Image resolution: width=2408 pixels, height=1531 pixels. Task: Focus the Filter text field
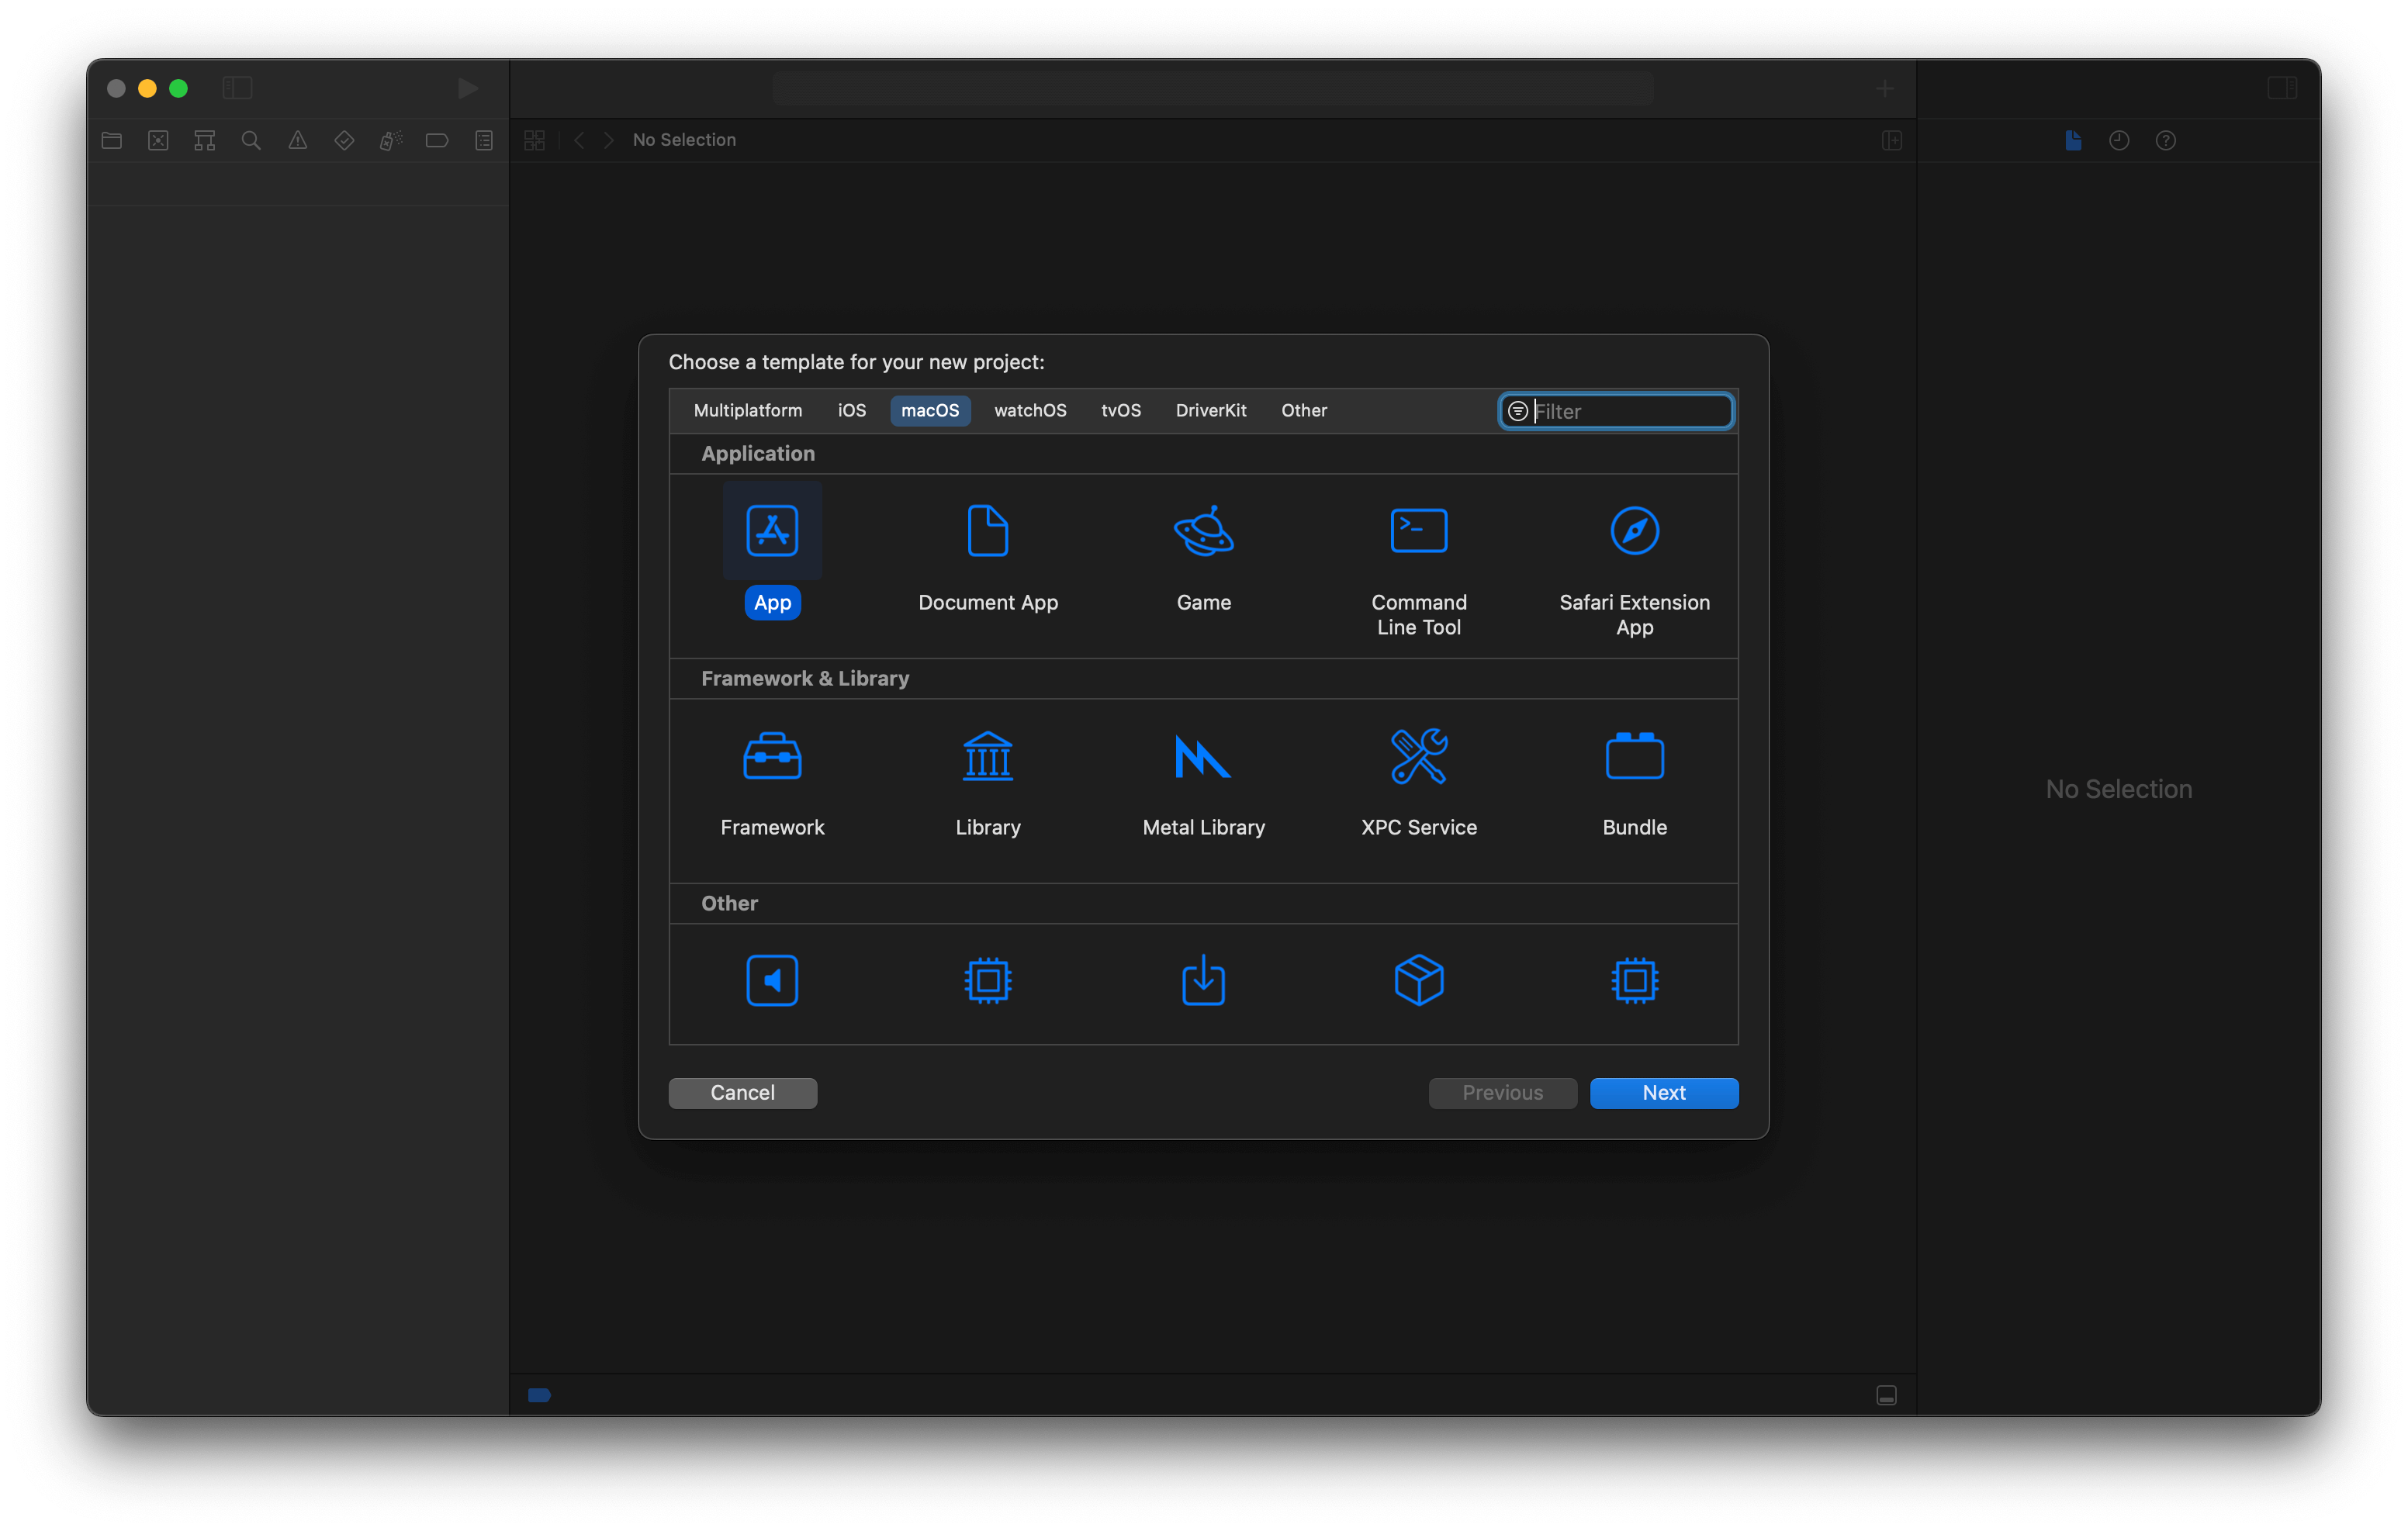coord(1630,411)
